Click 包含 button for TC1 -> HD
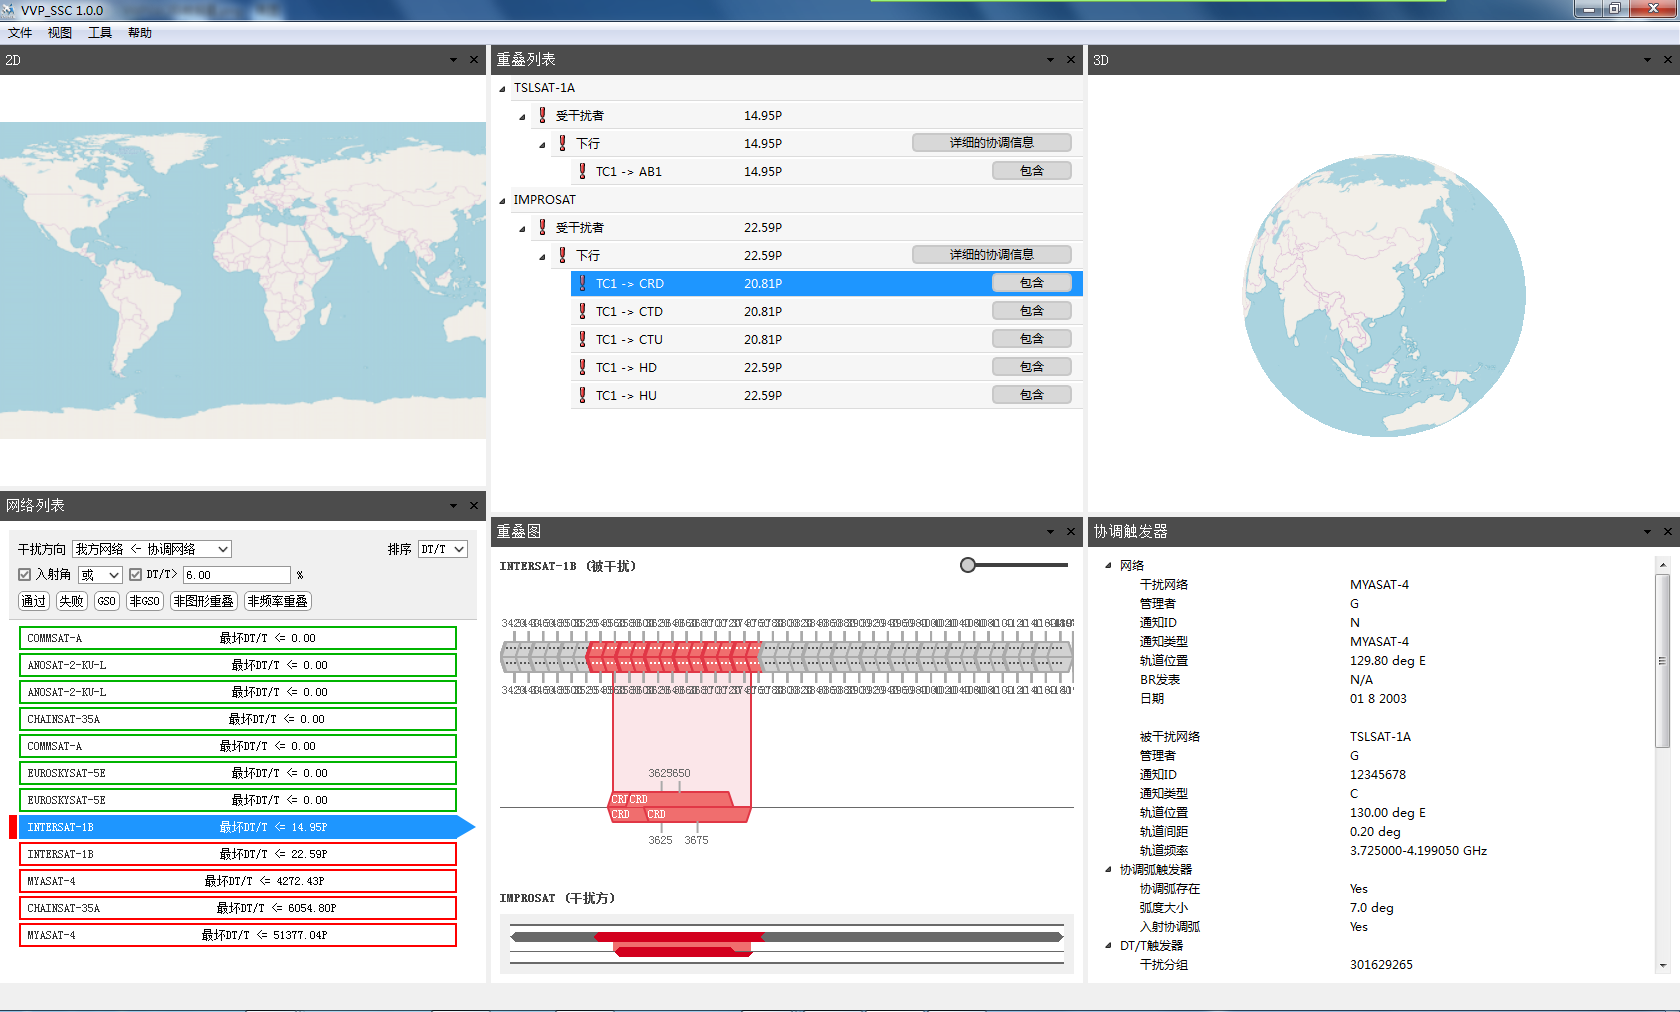Image resolution: width=1680 pixels, height=1012 pixels. click(1032, 367)
